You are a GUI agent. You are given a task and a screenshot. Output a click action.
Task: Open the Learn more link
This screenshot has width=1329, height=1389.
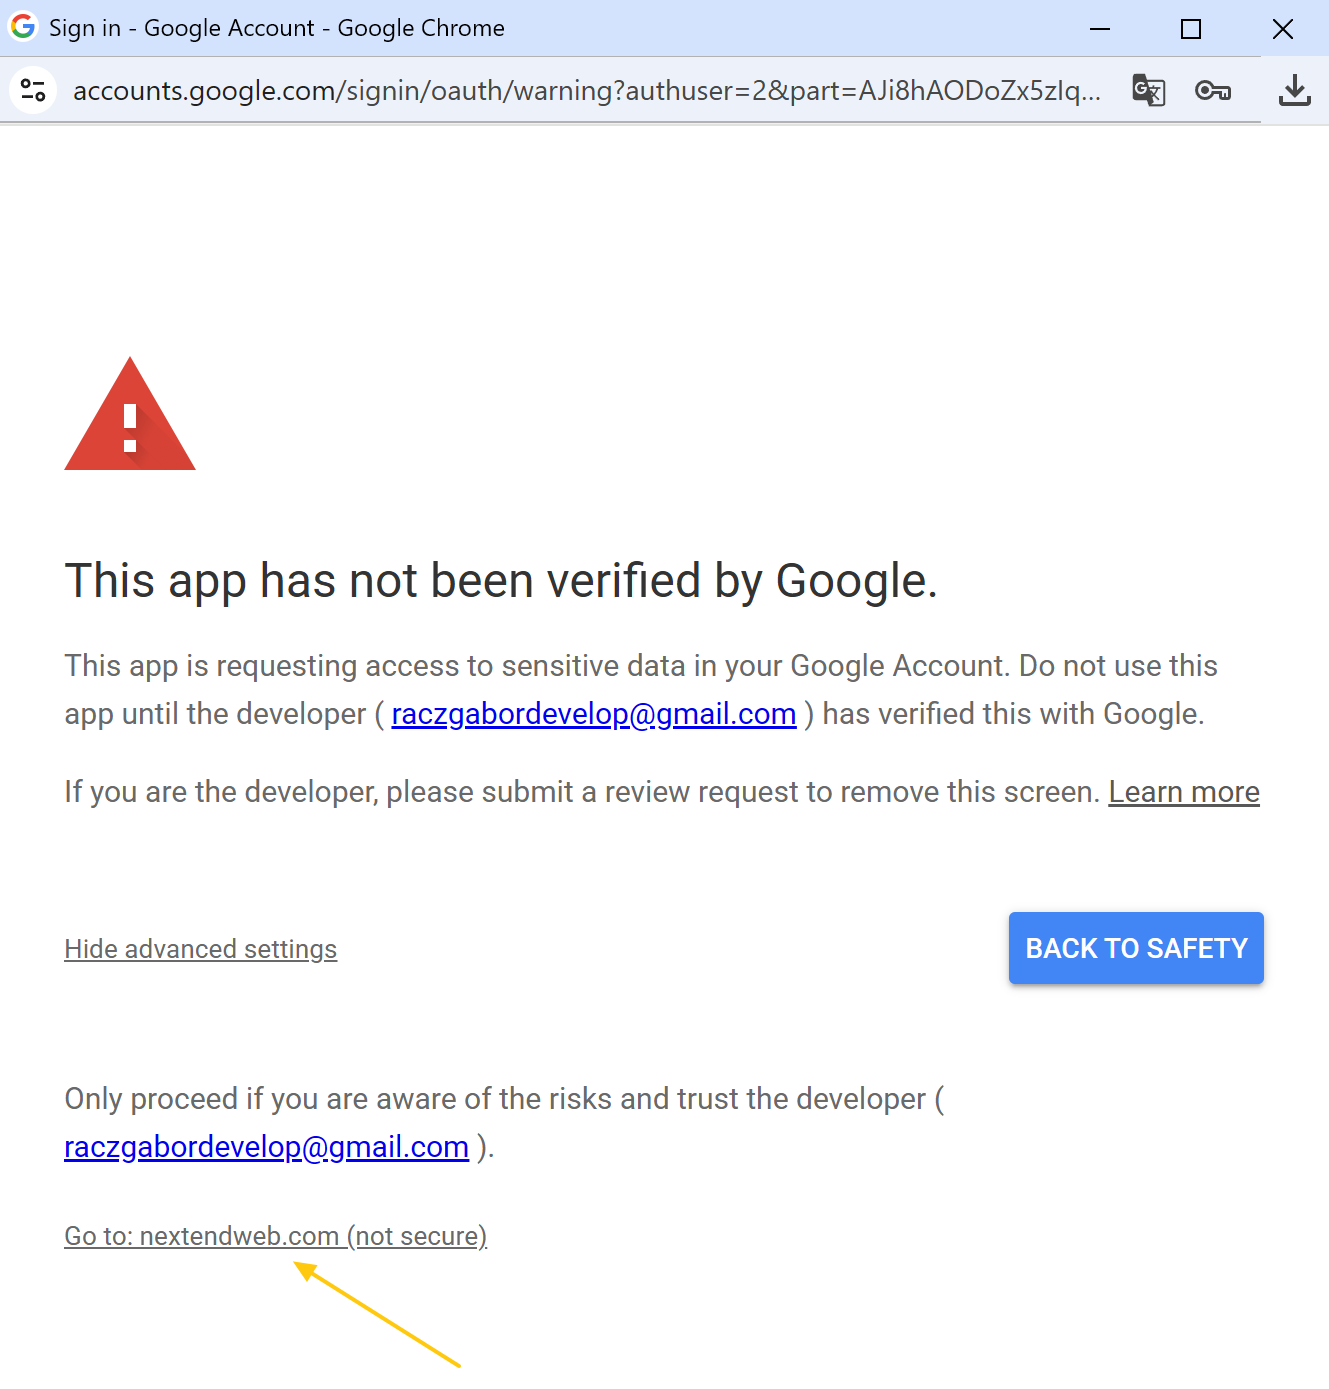[1184, 792]
